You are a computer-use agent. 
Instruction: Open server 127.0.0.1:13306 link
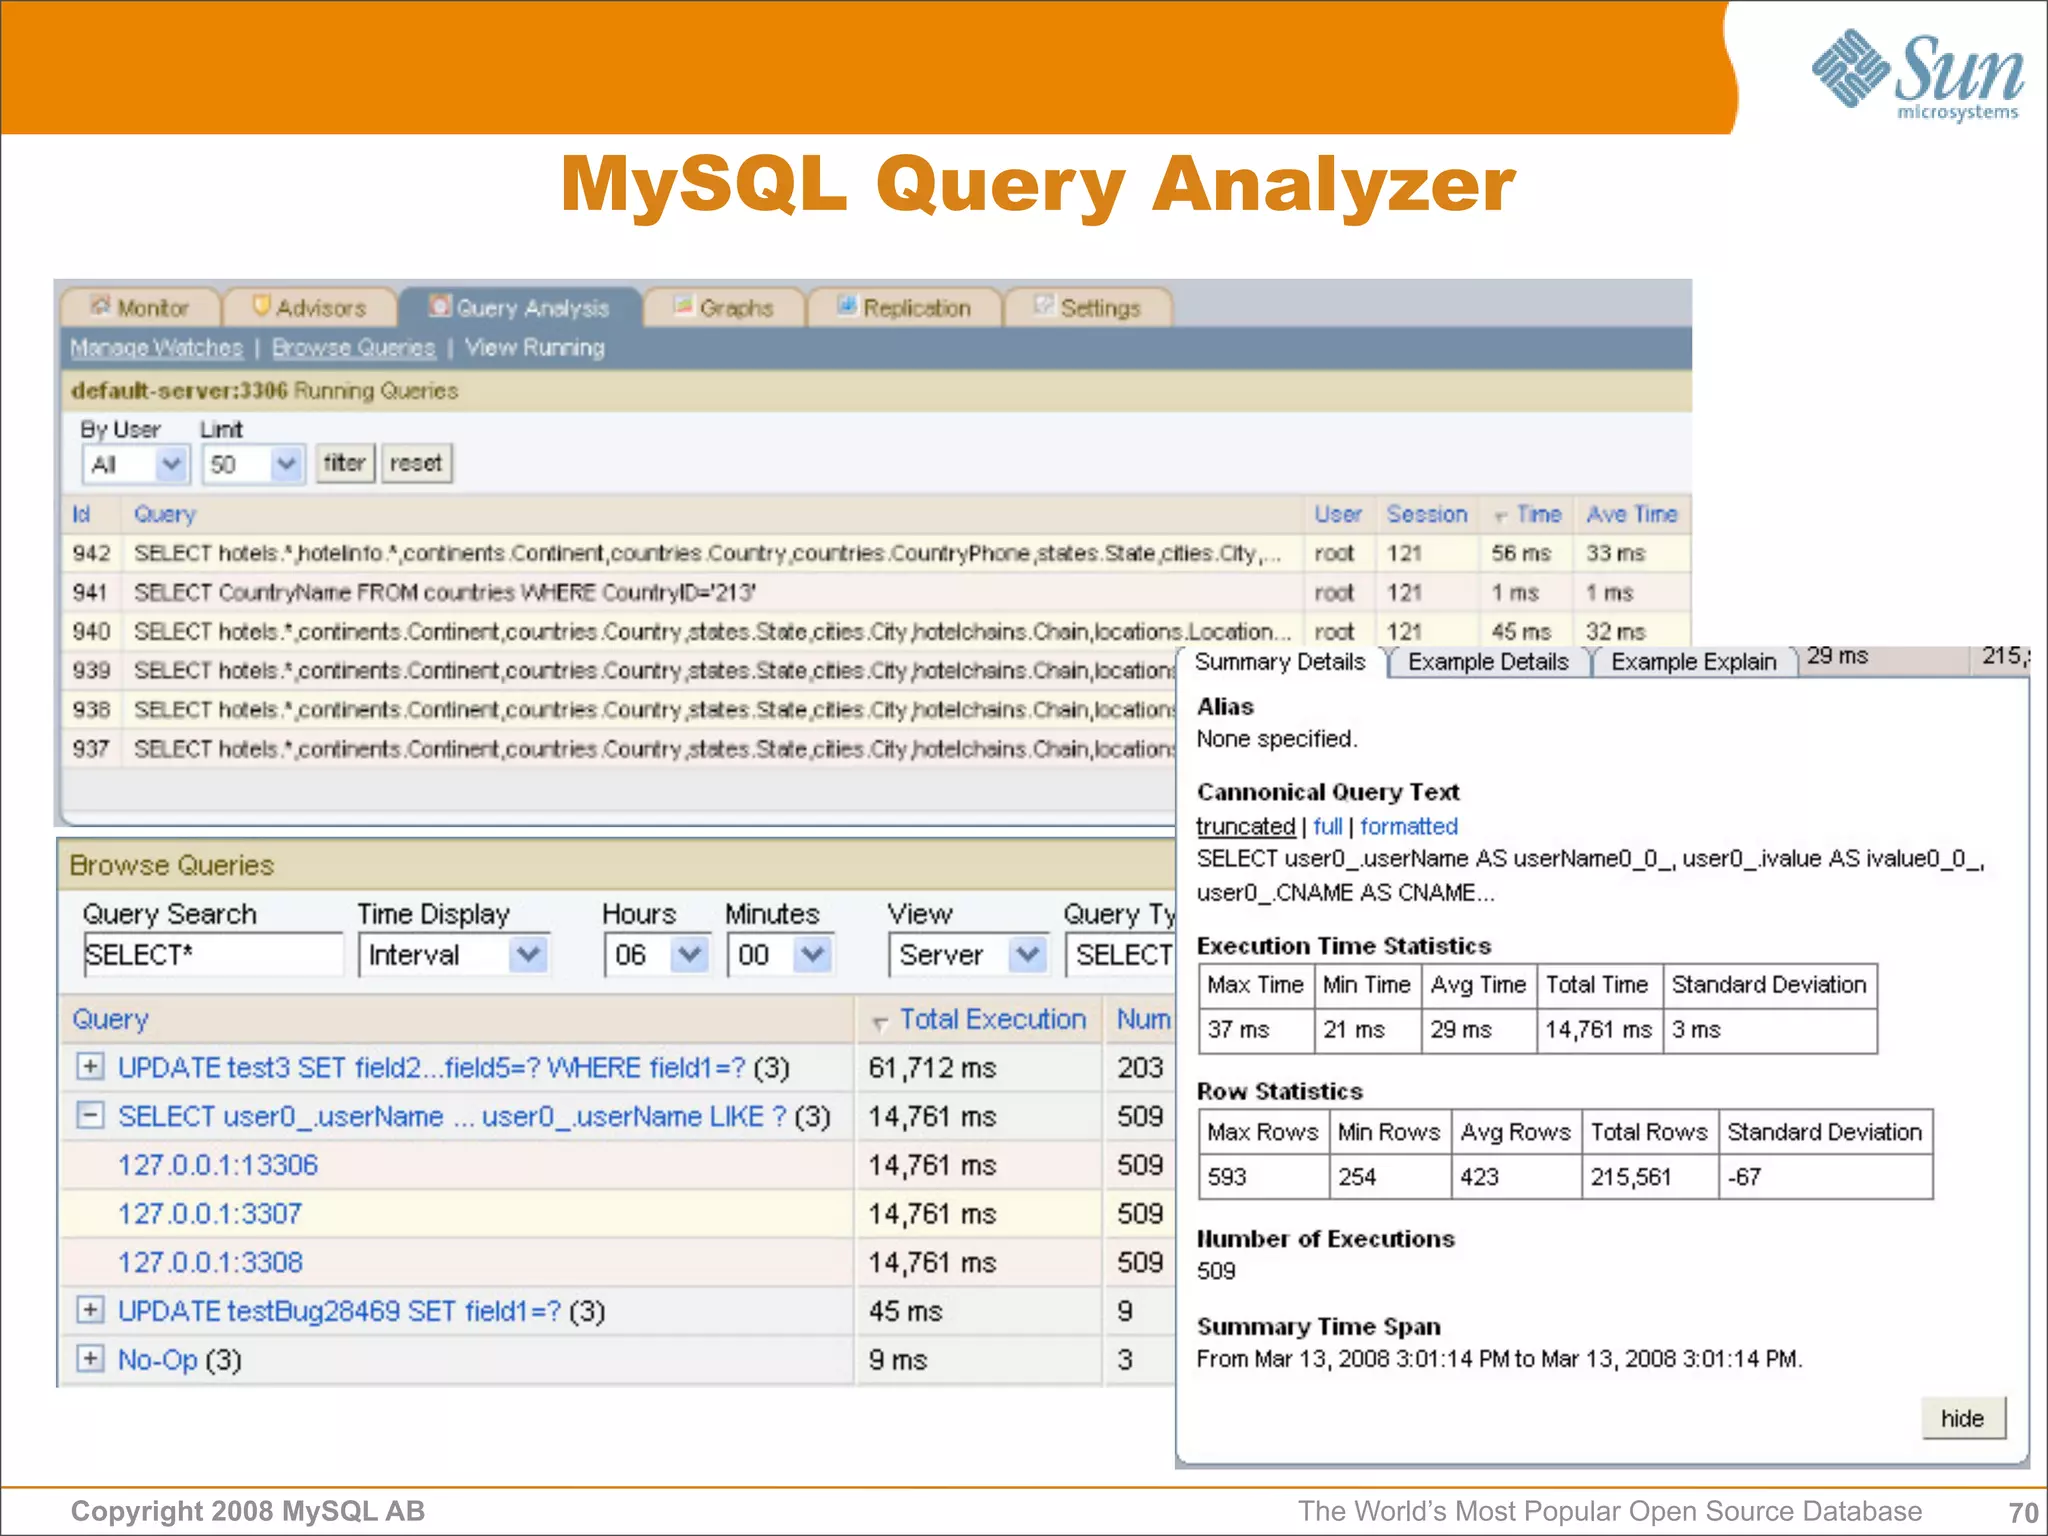(x=218, y=1165)
